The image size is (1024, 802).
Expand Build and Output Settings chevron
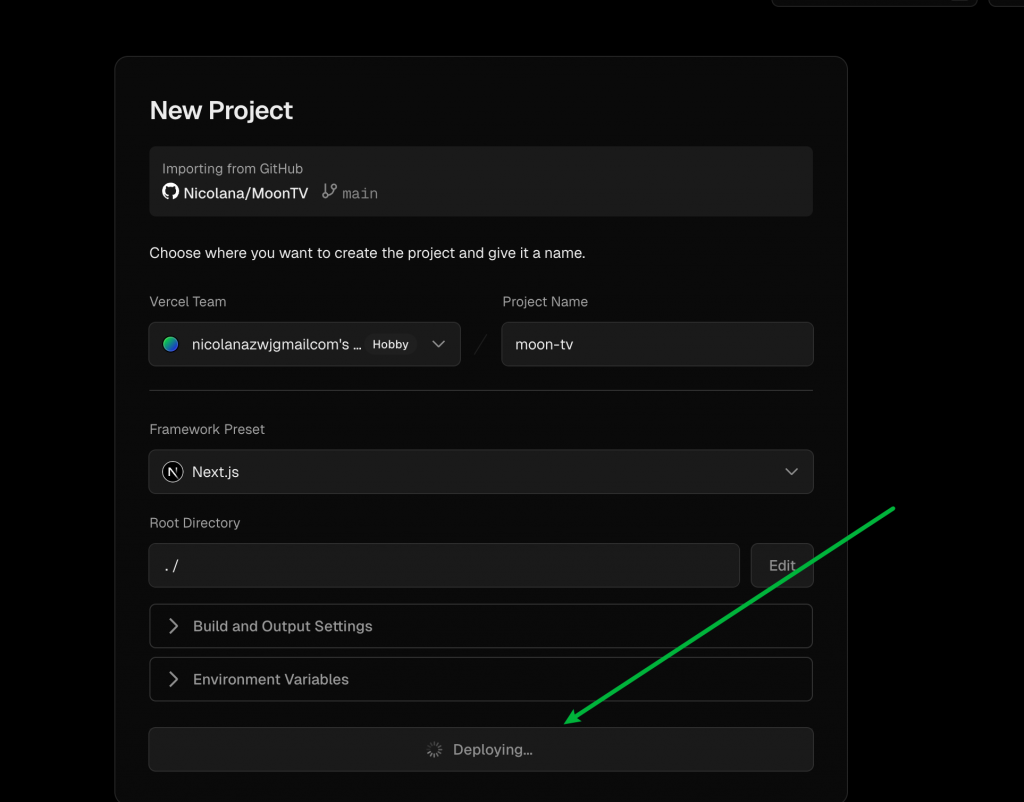pos(173,626)
